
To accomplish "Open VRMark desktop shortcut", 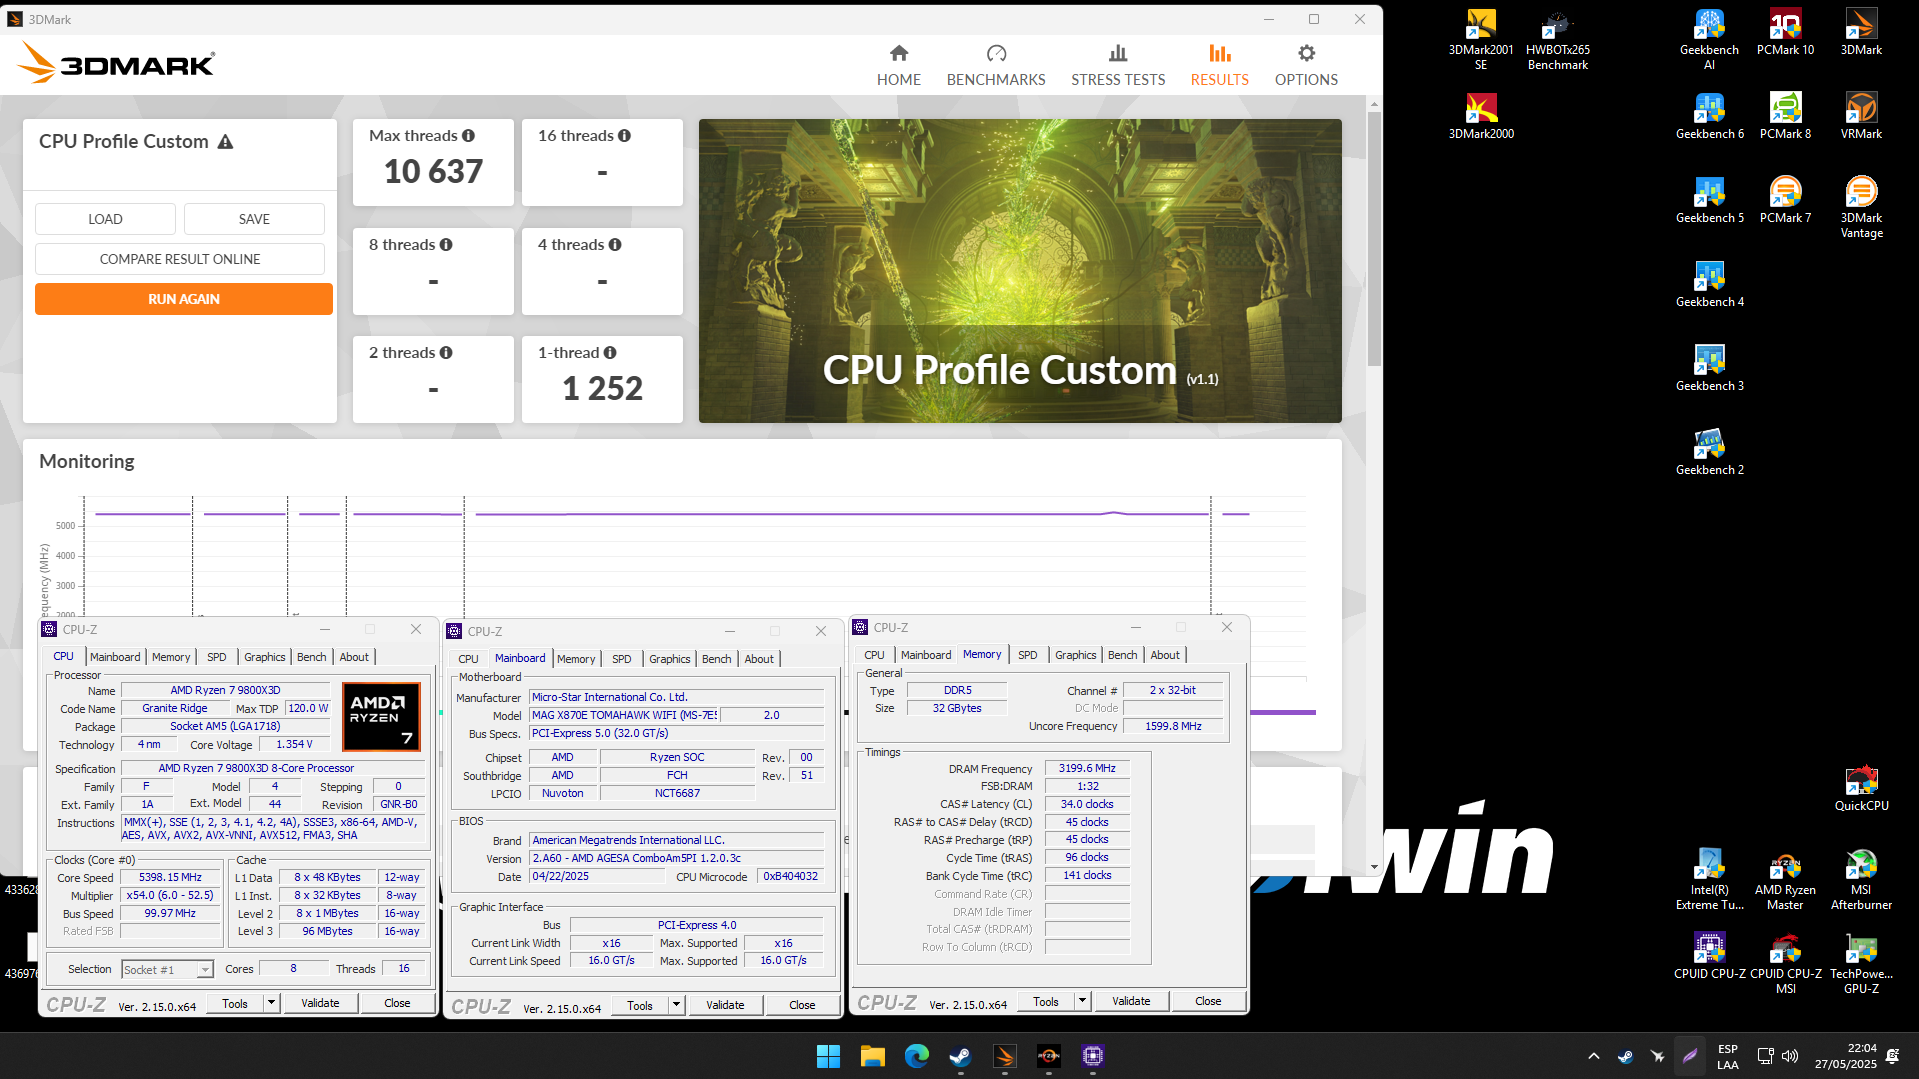I will point(1861,116).
